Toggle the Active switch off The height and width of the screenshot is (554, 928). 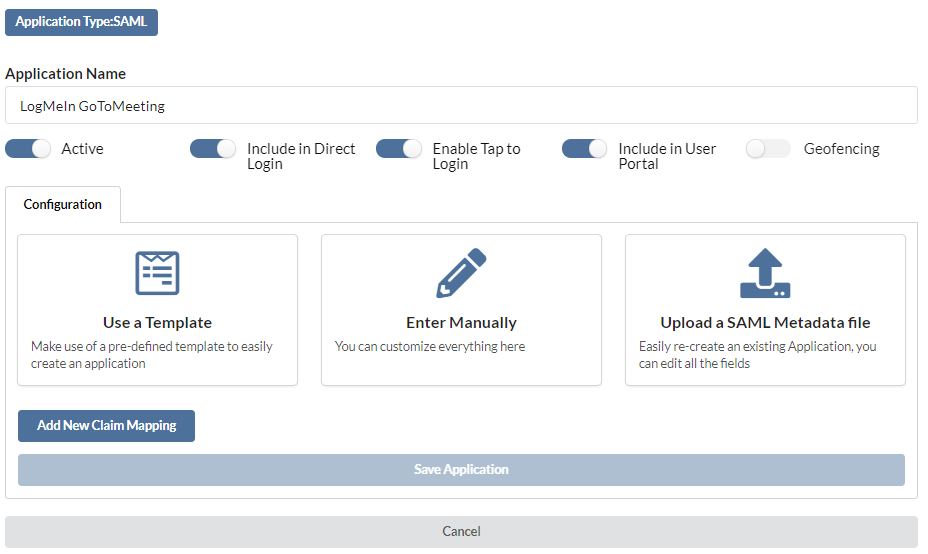coord(28,149)
